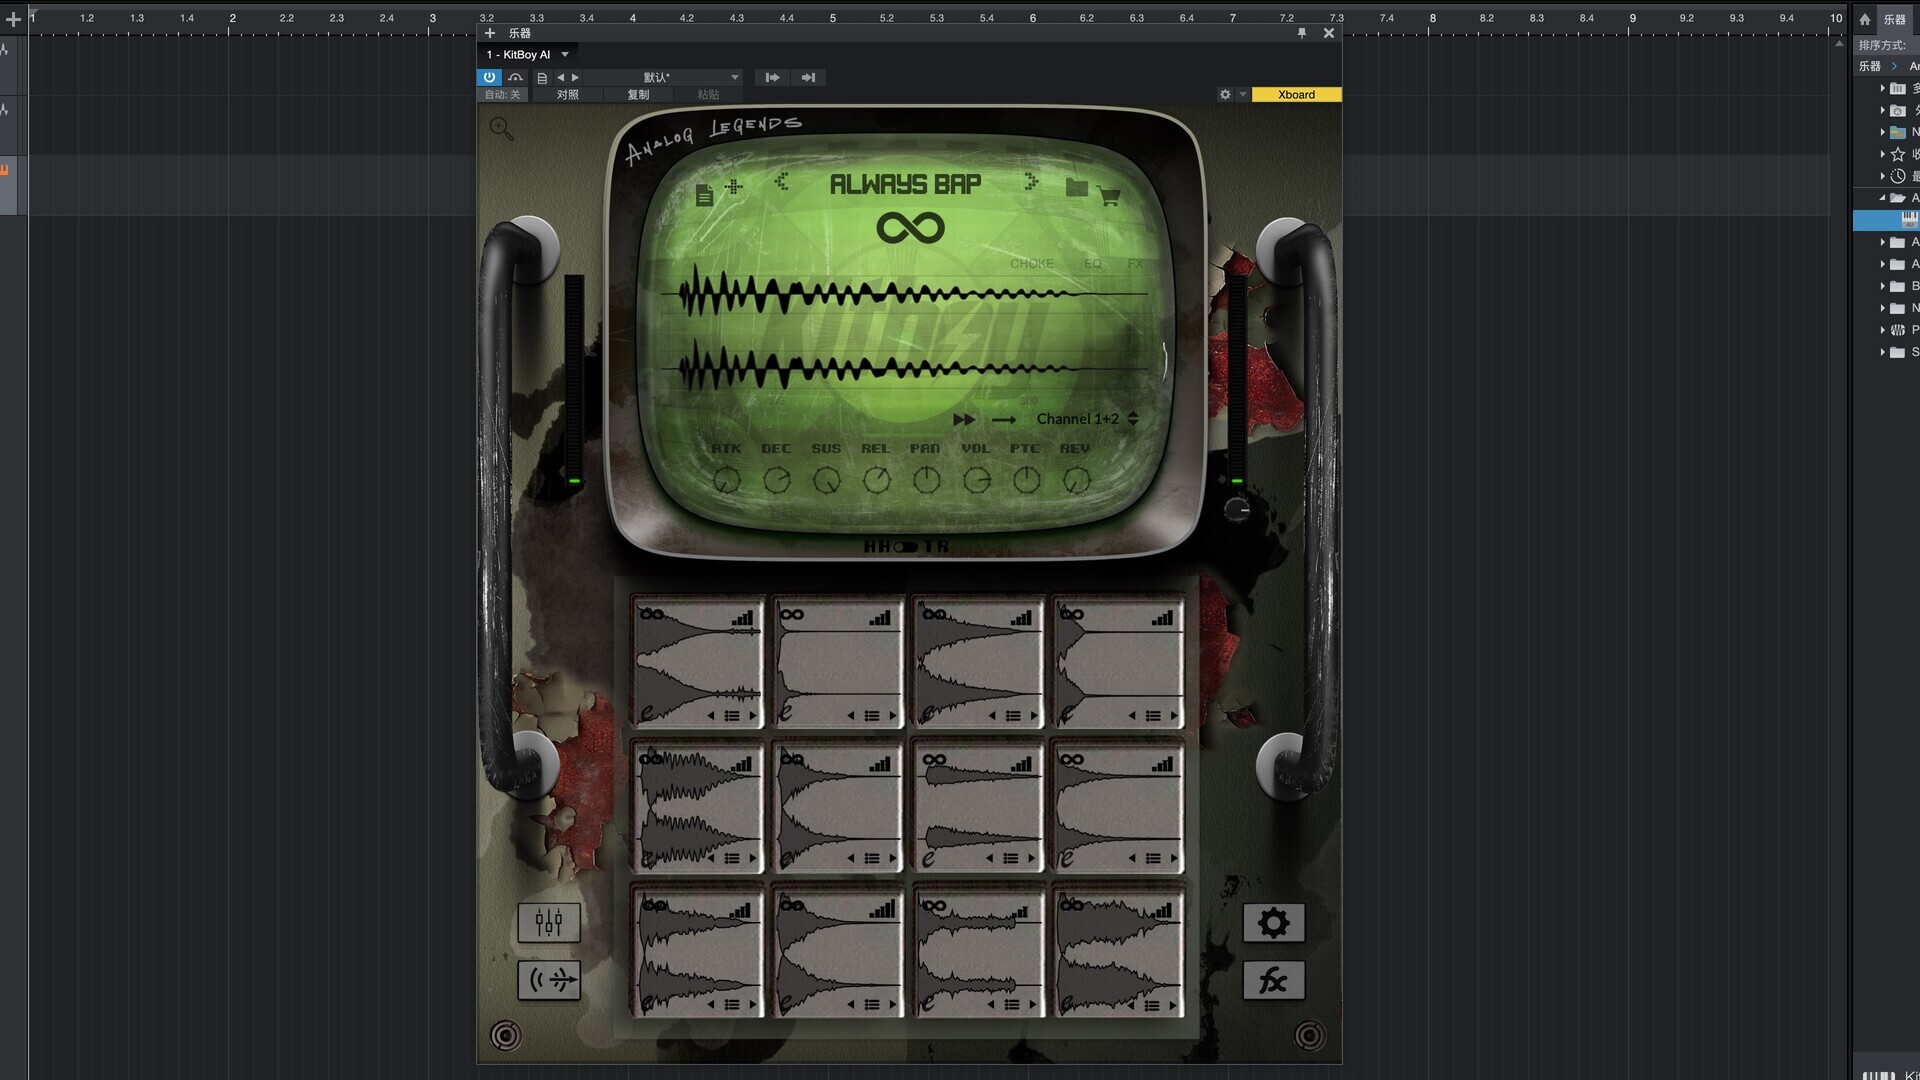Viewport: 1920px width, 1080px height.
Task: Collapse the open folder in browser tree
Action: point(1882,198)
